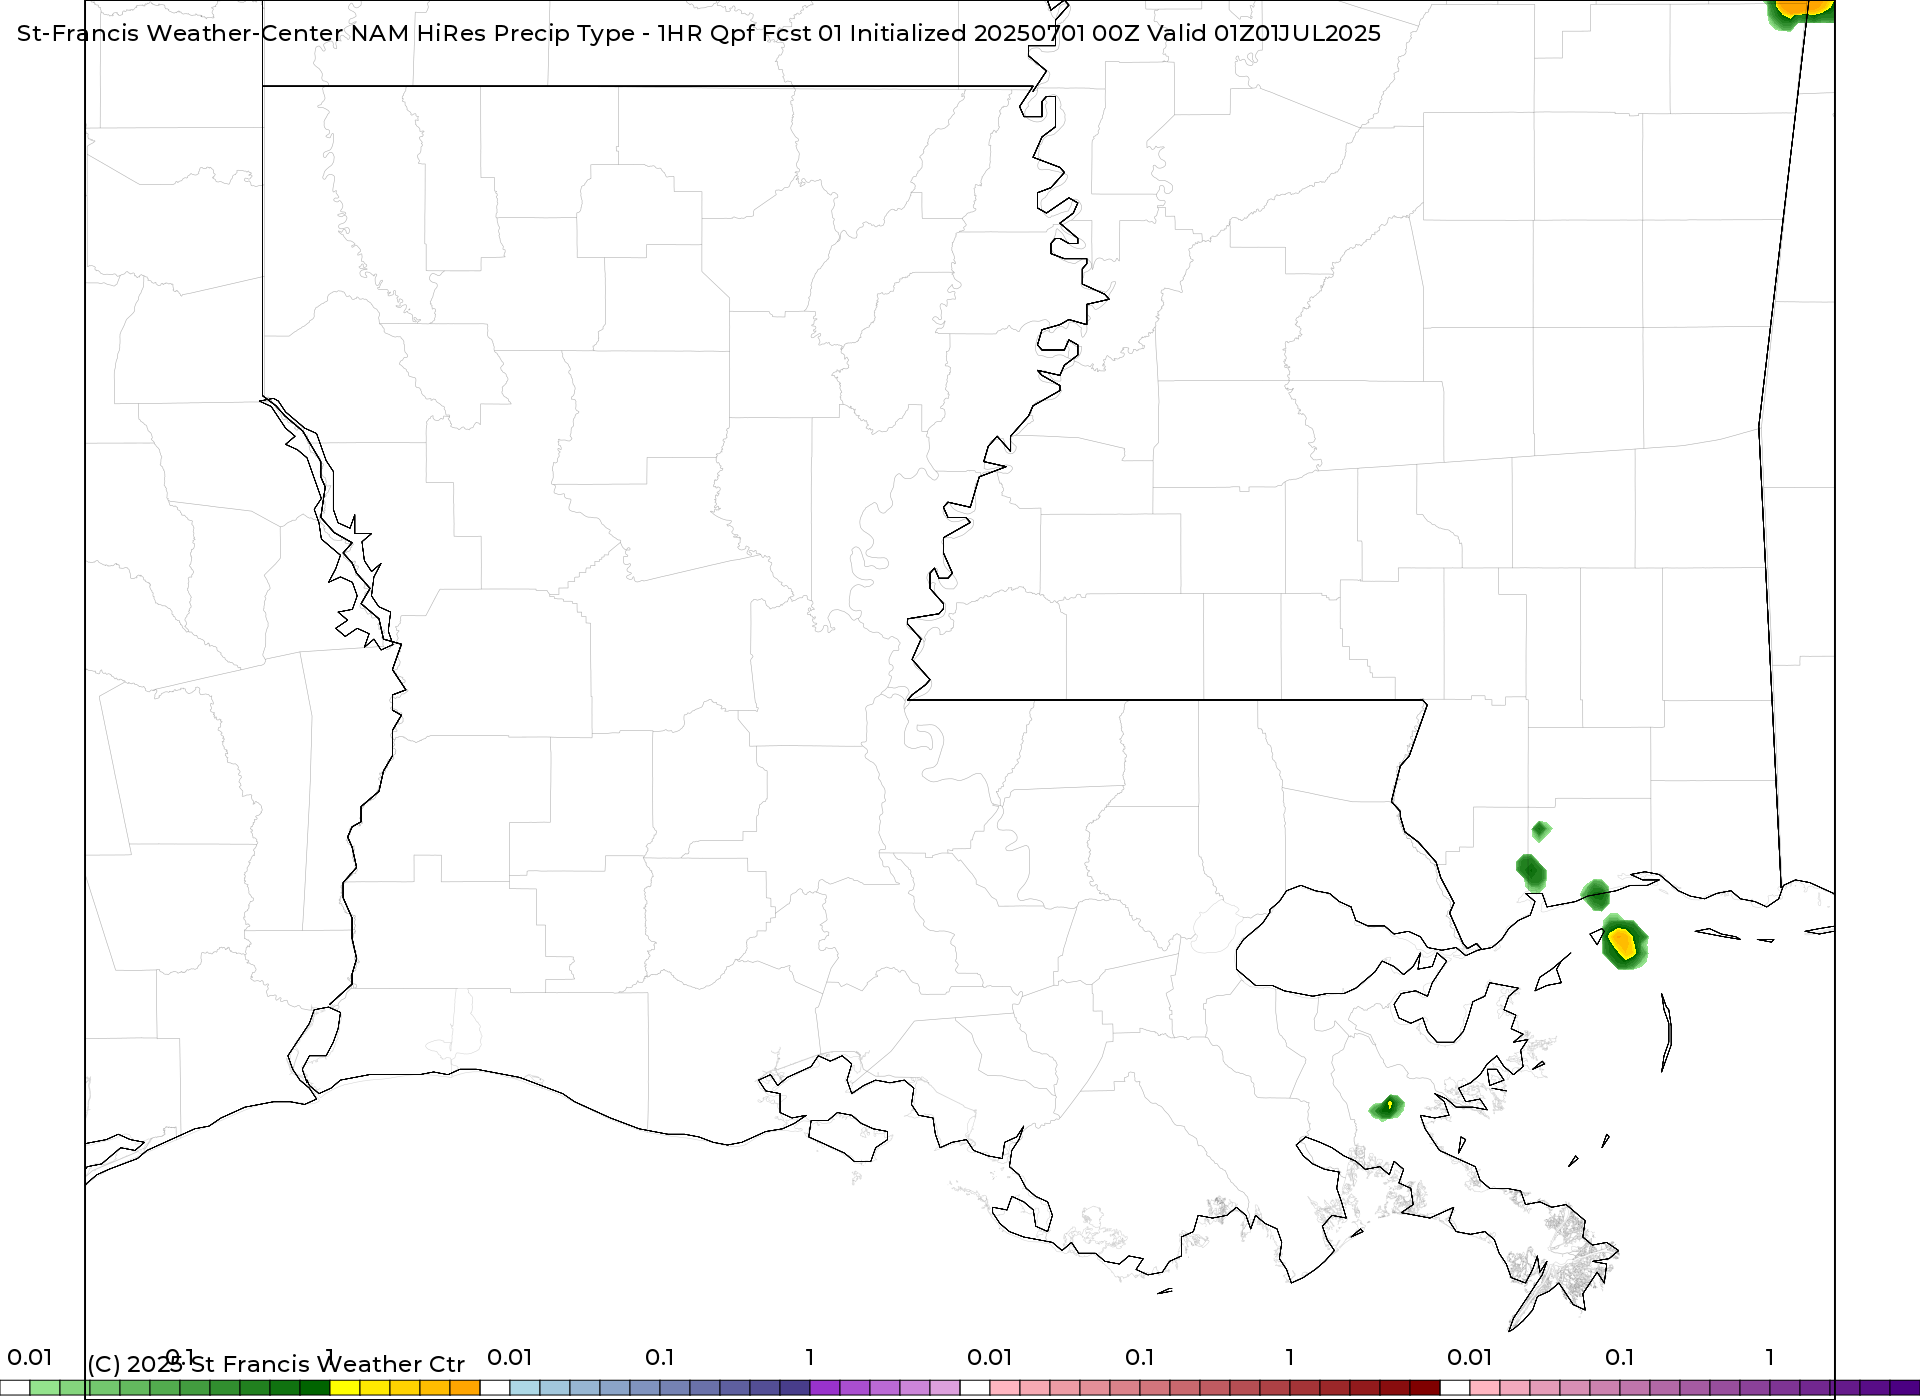This screenshot has width=1920, height=1400.
Task: Click the small green cell with a yellow dot near New Orleans
Action: 1387,1107
